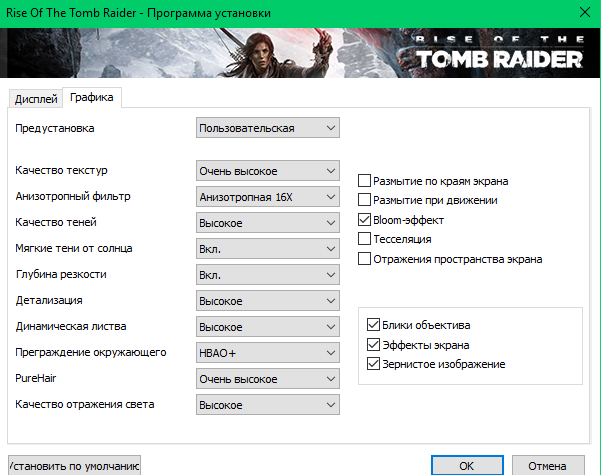Image resolution: width=601 pixels, height=475 pixels.
Task: Expand the Анизотропный фильтр dropdown
Action: (268, 197)
